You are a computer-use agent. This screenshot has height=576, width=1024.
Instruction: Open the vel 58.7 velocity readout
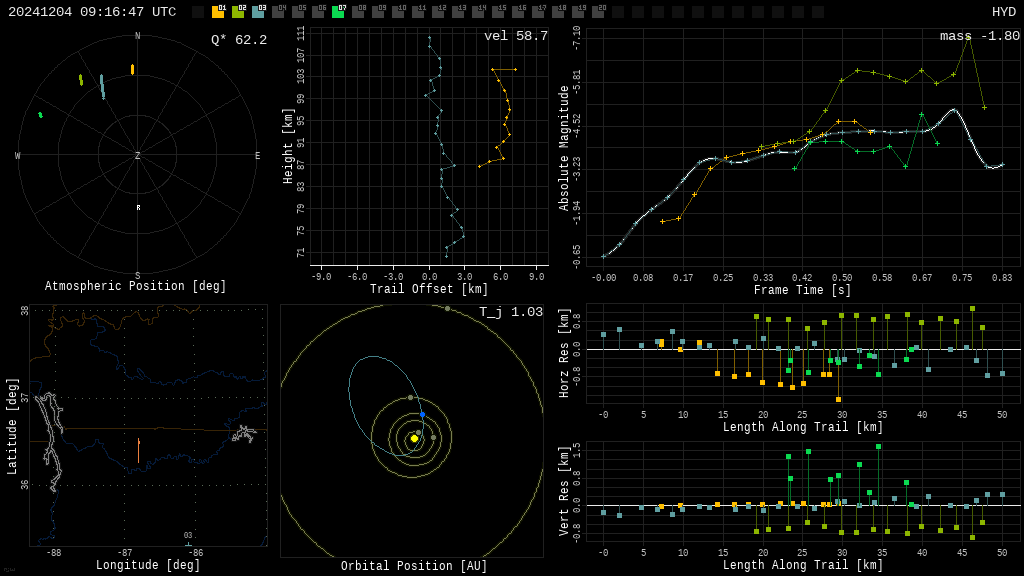[515, 36]
